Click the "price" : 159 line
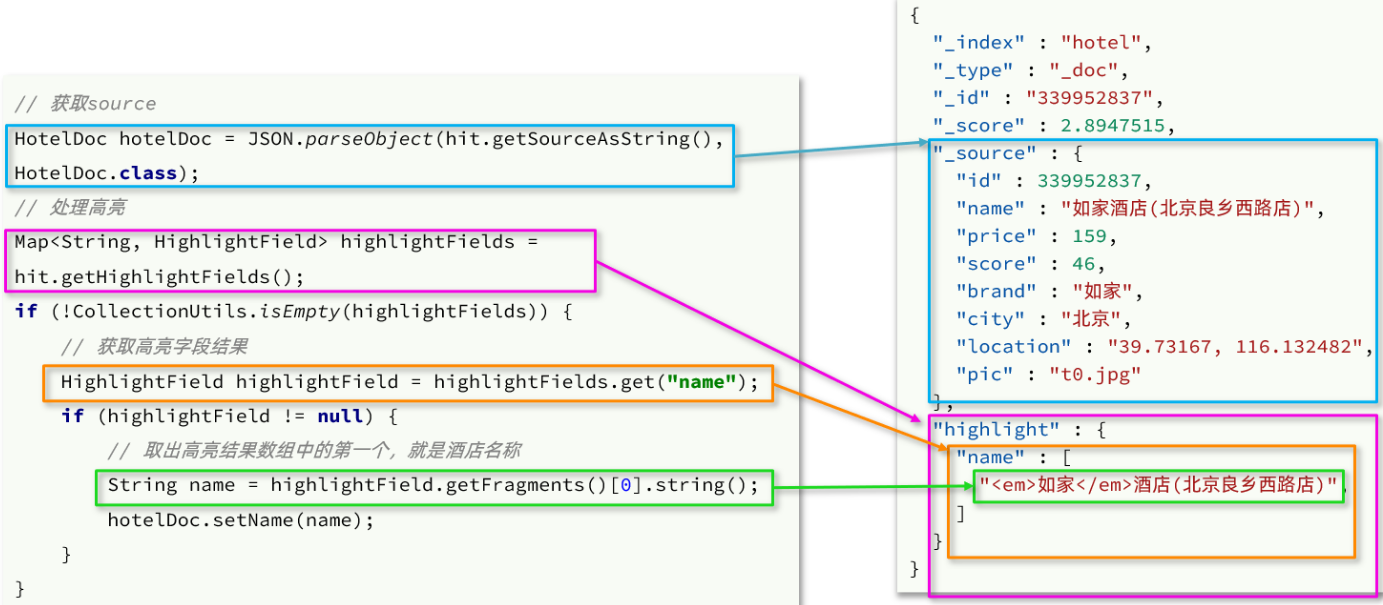This screenshot has height=605, width=1383. [1036, 237]
